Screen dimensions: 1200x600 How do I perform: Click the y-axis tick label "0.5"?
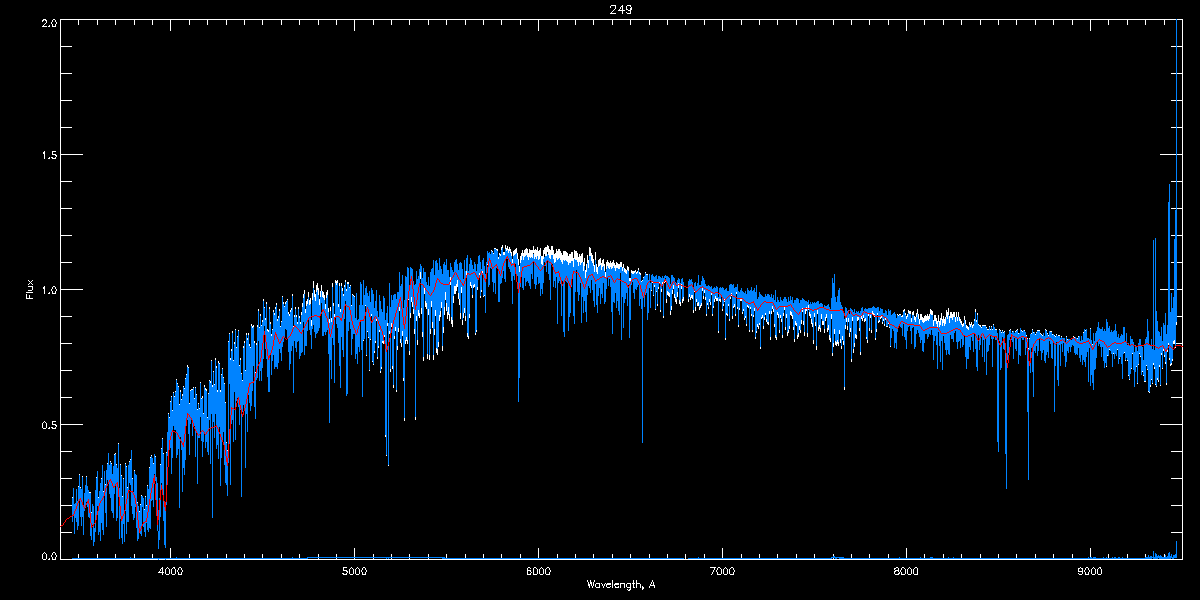pyautogui.click(x=47, y=424)
